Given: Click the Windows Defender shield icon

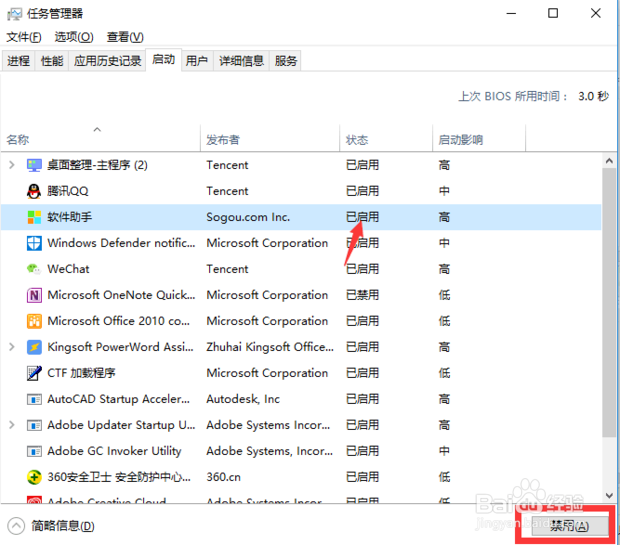Looking at the screenshot, I should tap(34, 243).
